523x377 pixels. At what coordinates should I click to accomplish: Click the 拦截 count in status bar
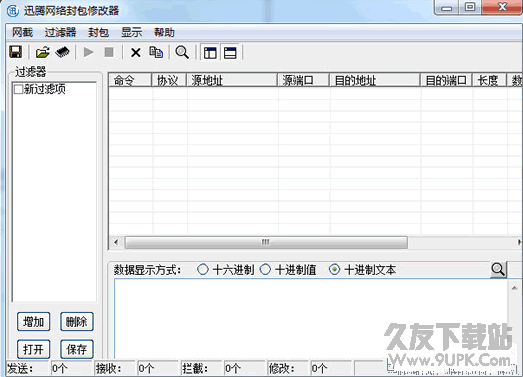(244, 368)
